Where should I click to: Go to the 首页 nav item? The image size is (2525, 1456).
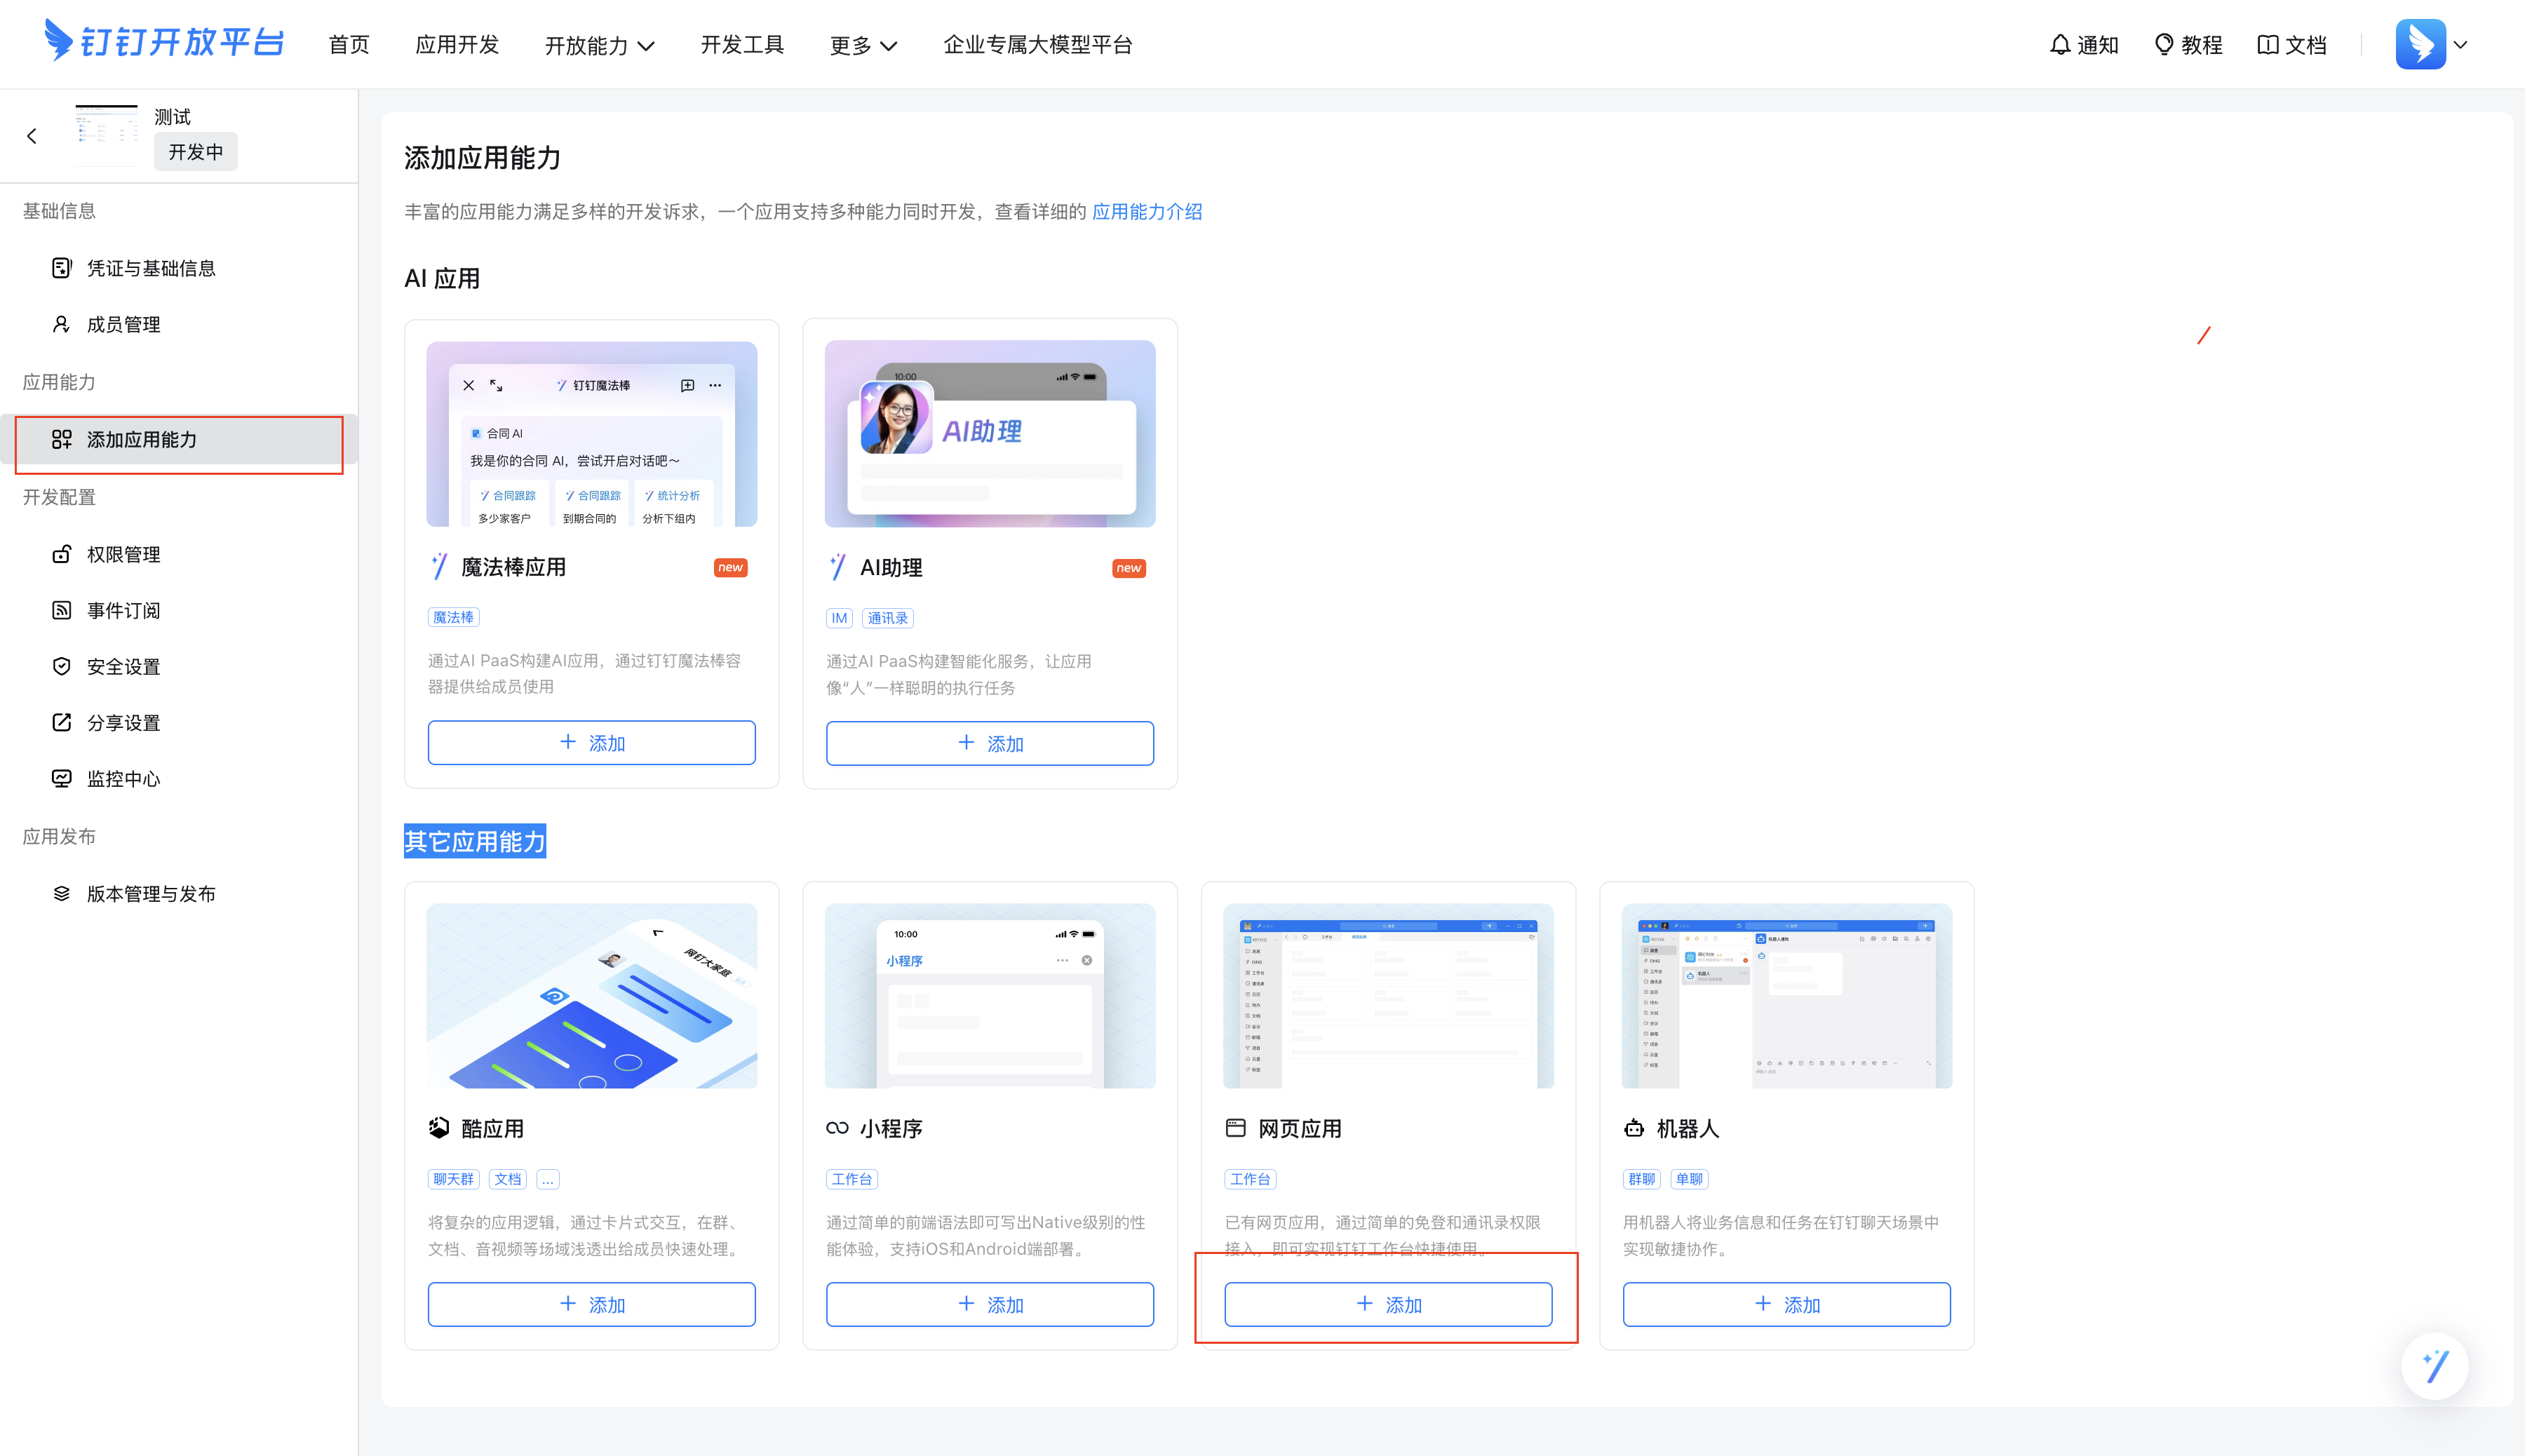pyautogui.click(x=349, y=45)
